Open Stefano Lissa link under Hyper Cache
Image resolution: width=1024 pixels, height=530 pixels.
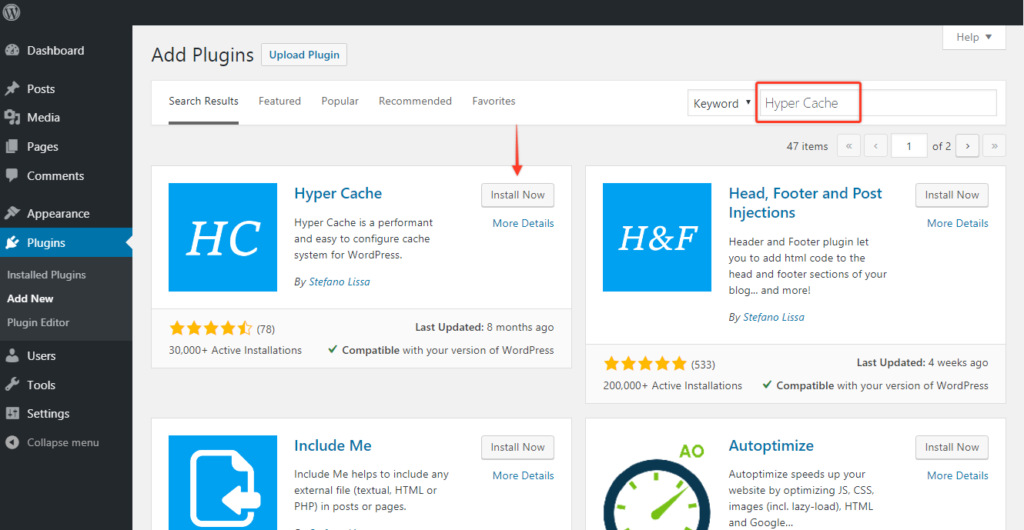340,282
